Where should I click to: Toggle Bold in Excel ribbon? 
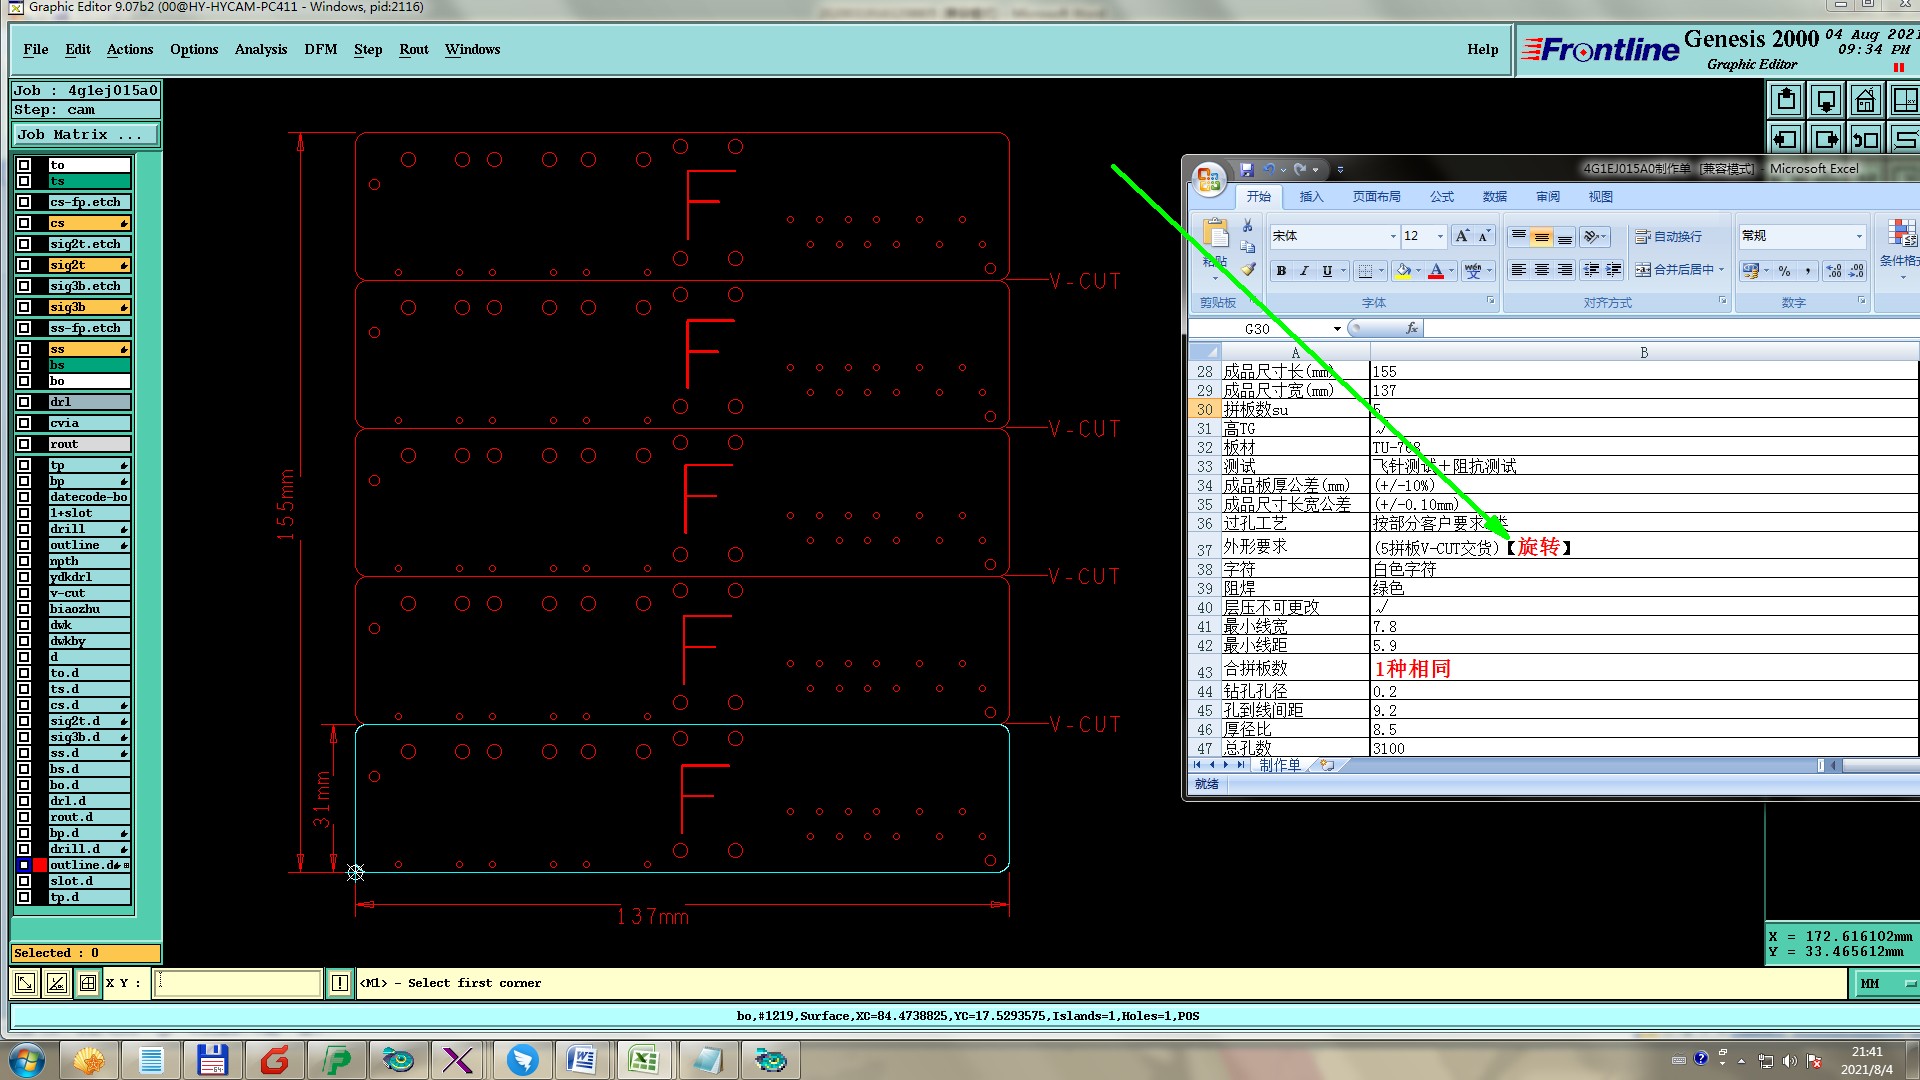tap(1281, 271)
